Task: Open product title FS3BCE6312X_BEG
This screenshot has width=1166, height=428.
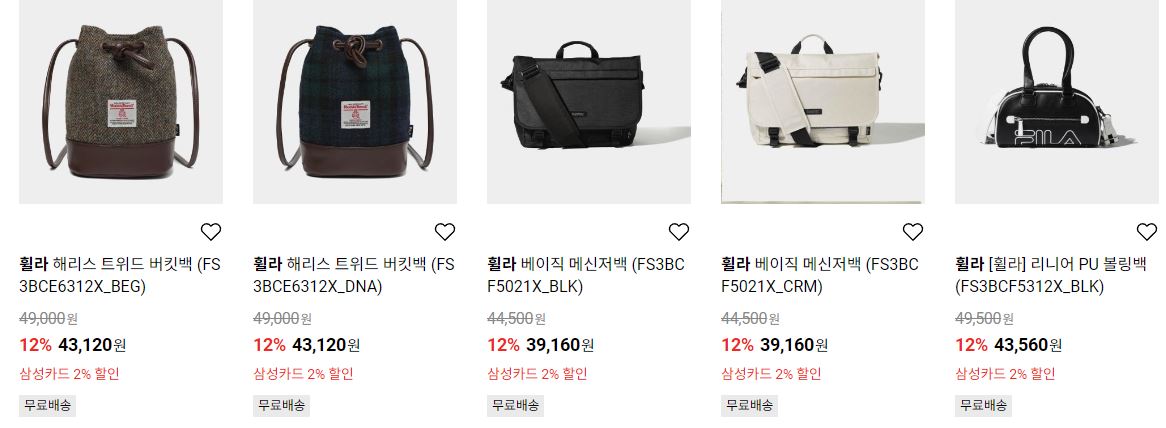Action: click(x=120, y=275)
